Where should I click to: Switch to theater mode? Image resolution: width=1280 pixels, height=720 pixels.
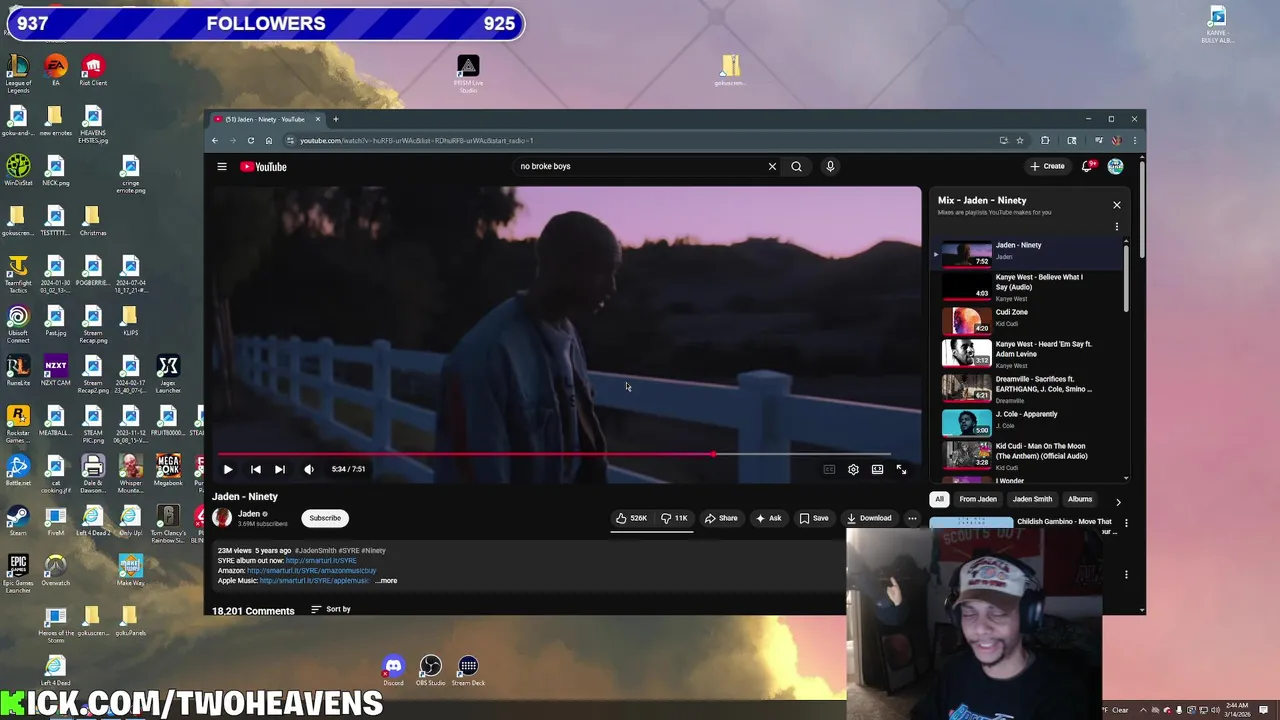click(877, 469)
